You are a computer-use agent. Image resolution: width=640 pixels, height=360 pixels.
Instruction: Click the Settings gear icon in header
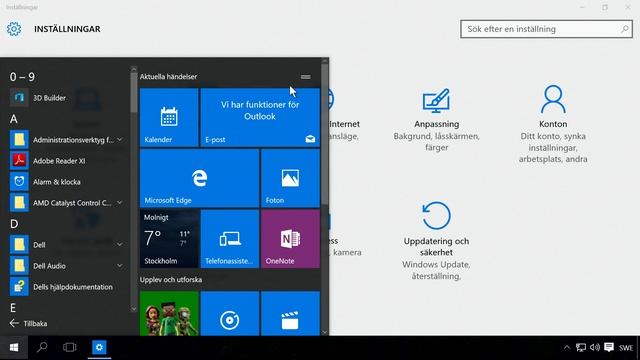tap(14, 29)
